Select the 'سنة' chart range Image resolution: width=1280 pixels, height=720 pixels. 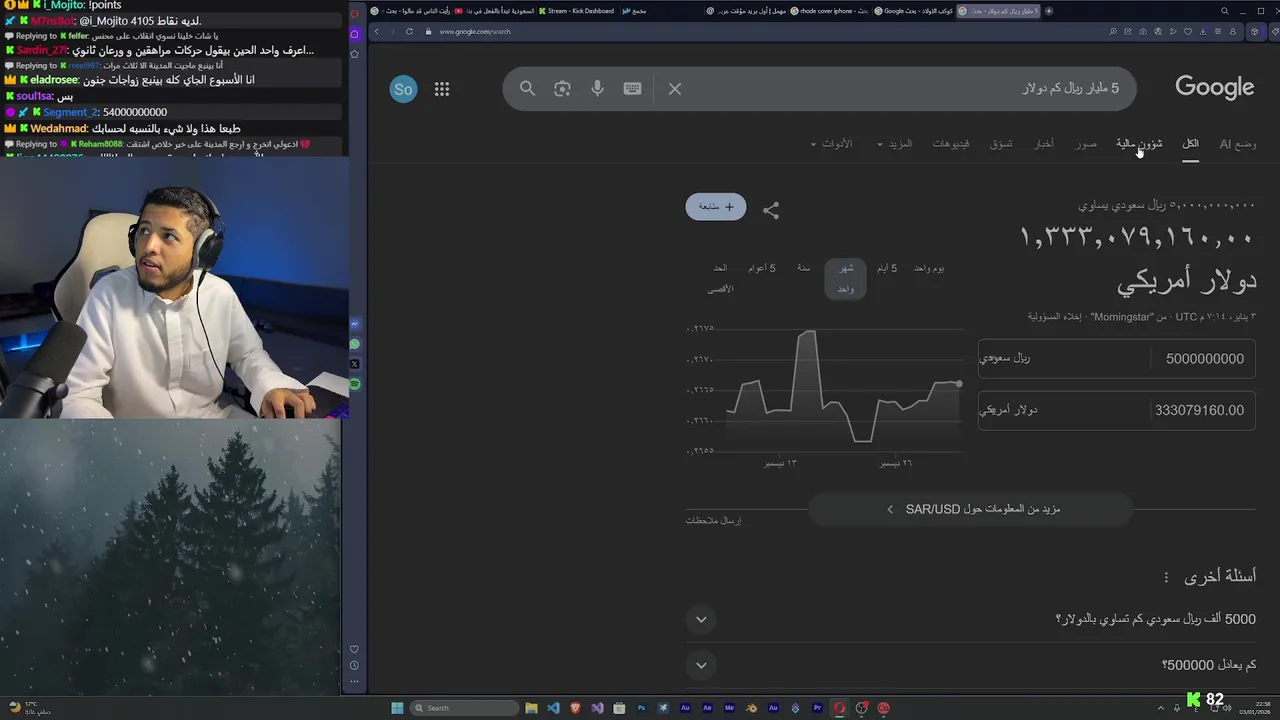pyautogui.click(x=804, y=268)
